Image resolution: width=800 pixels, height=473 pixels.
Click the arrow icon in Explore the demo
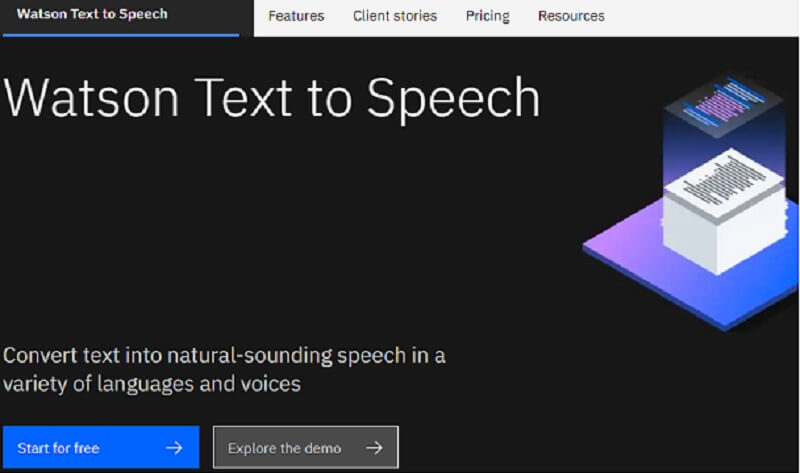374,448
